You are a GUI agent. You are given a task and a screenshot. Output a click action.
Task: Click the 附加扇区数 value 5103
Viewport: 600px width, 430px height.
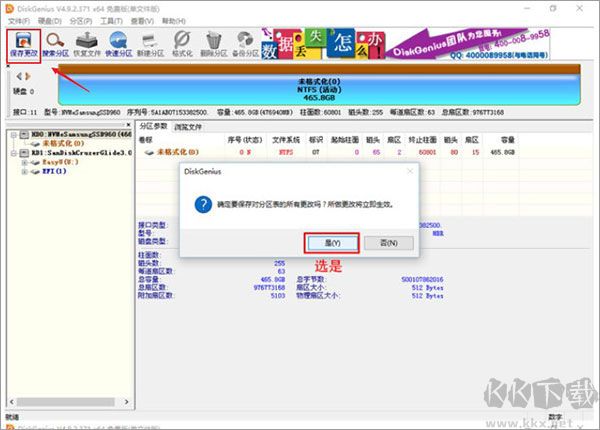point(278,296)
